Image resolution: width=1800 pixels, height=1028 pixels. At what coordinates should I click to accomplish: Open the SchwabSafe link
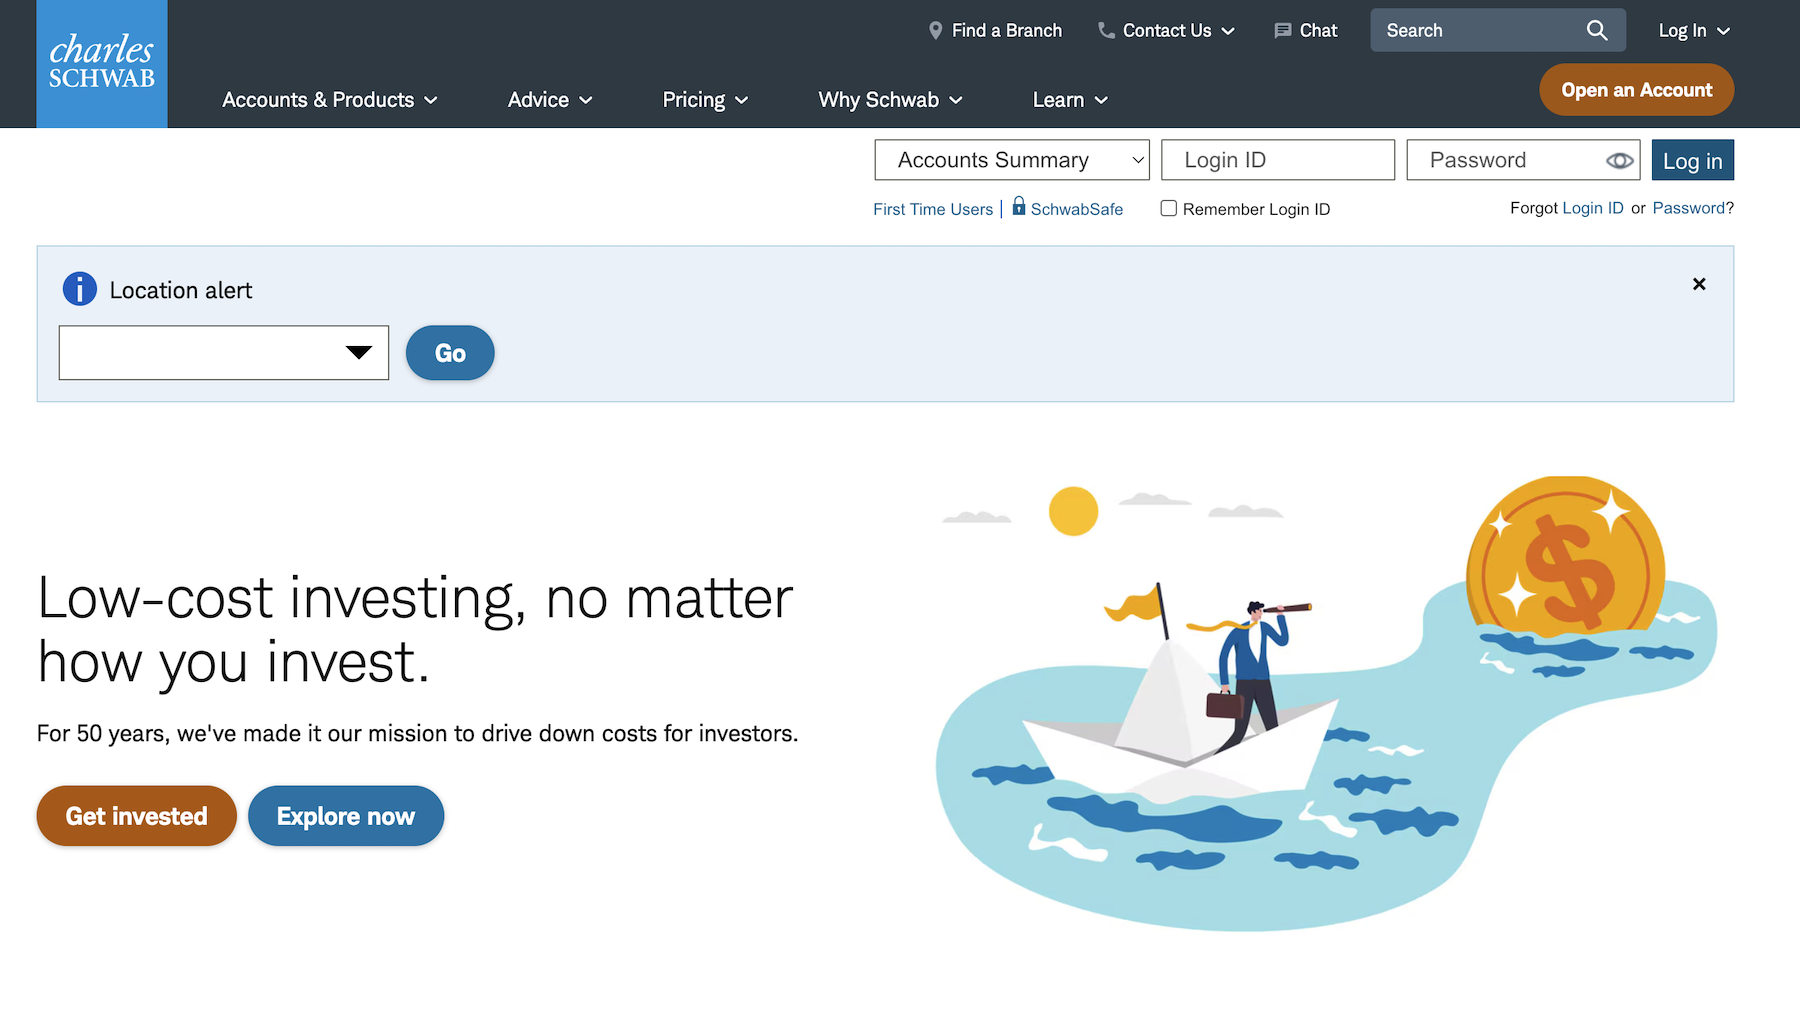point(1077,209)
